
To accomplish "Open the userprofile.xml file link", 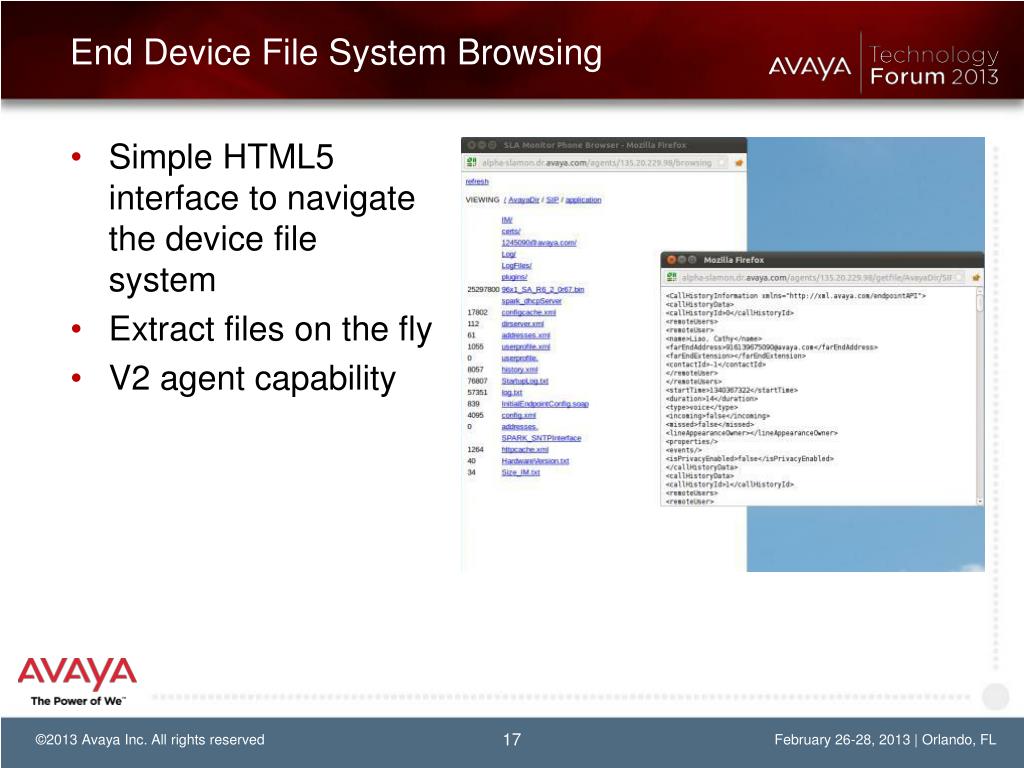I will coord(526,347).
